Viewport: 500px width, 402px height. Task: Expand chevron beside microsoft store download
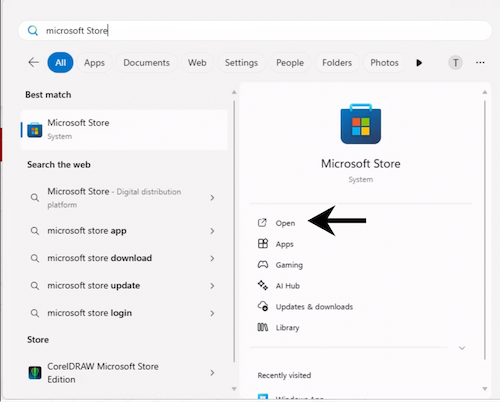coord(212,258)
